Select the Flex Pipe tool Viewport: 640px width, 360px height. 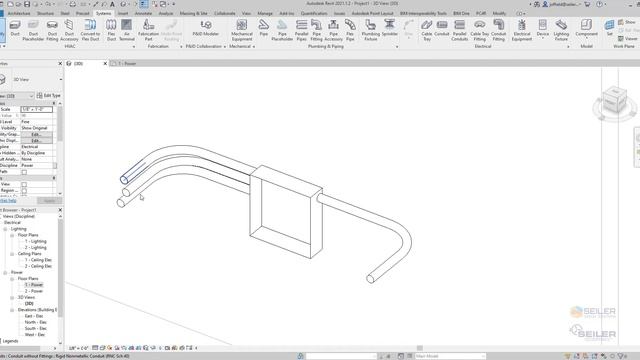[x=350, y=30]
